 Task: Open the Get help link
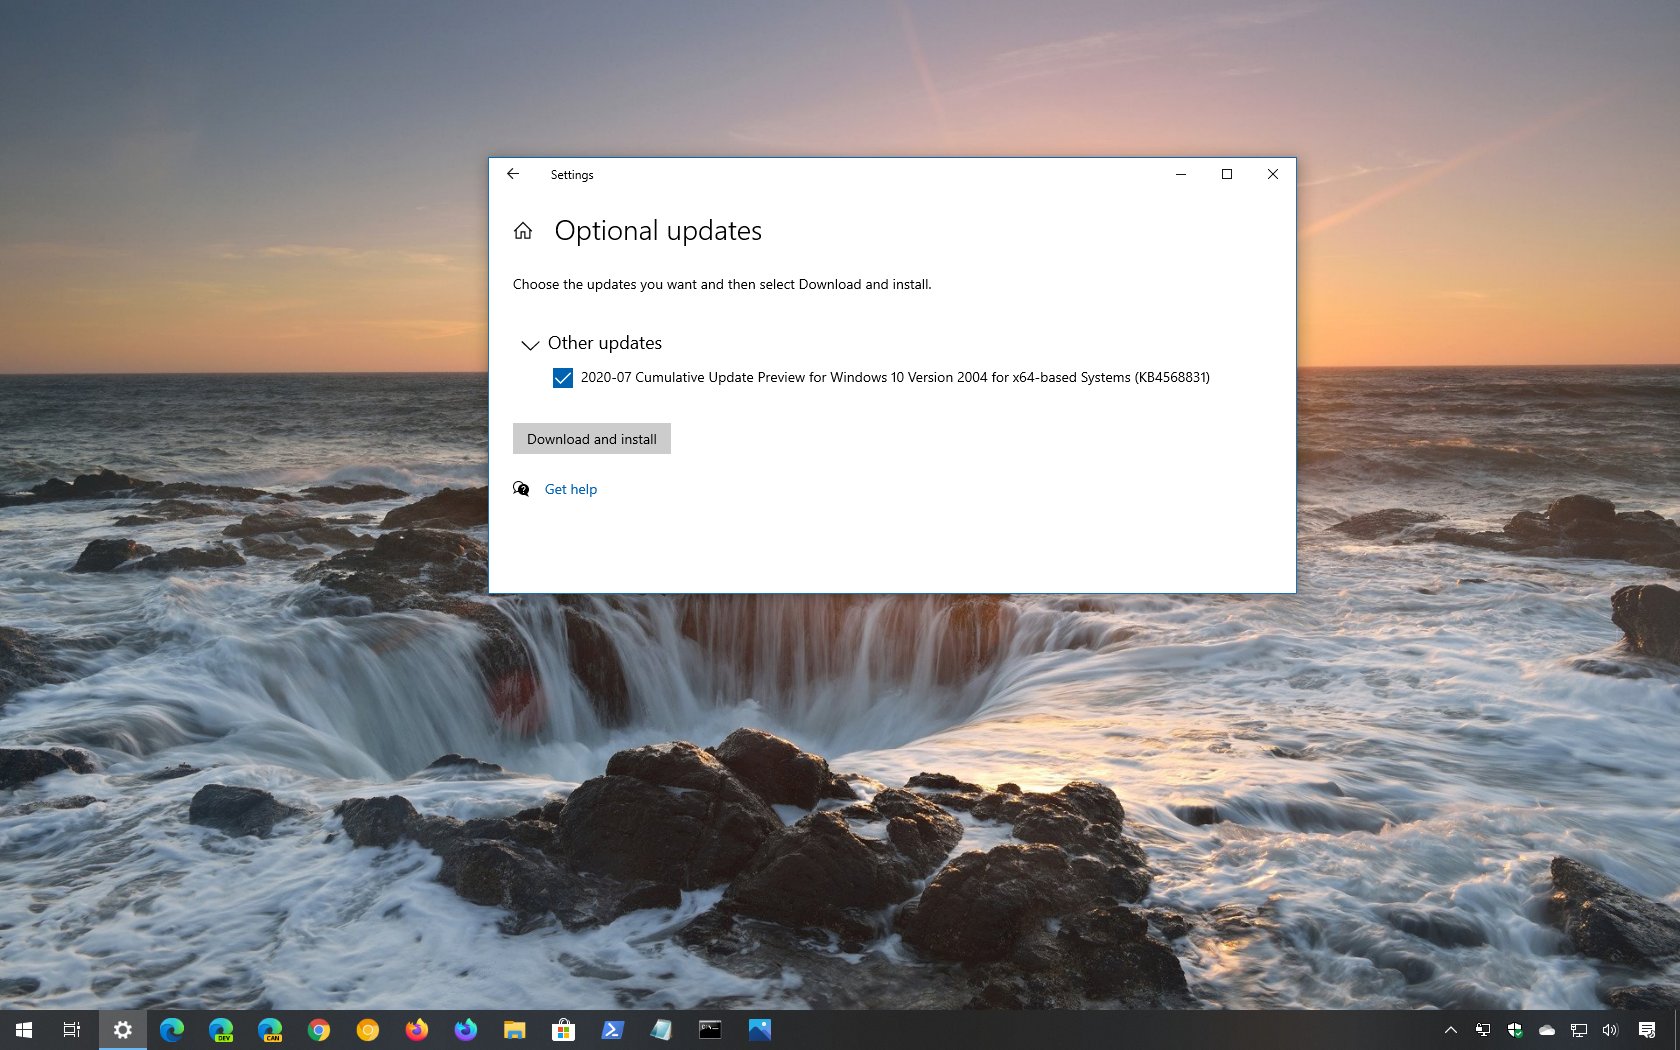570,489
